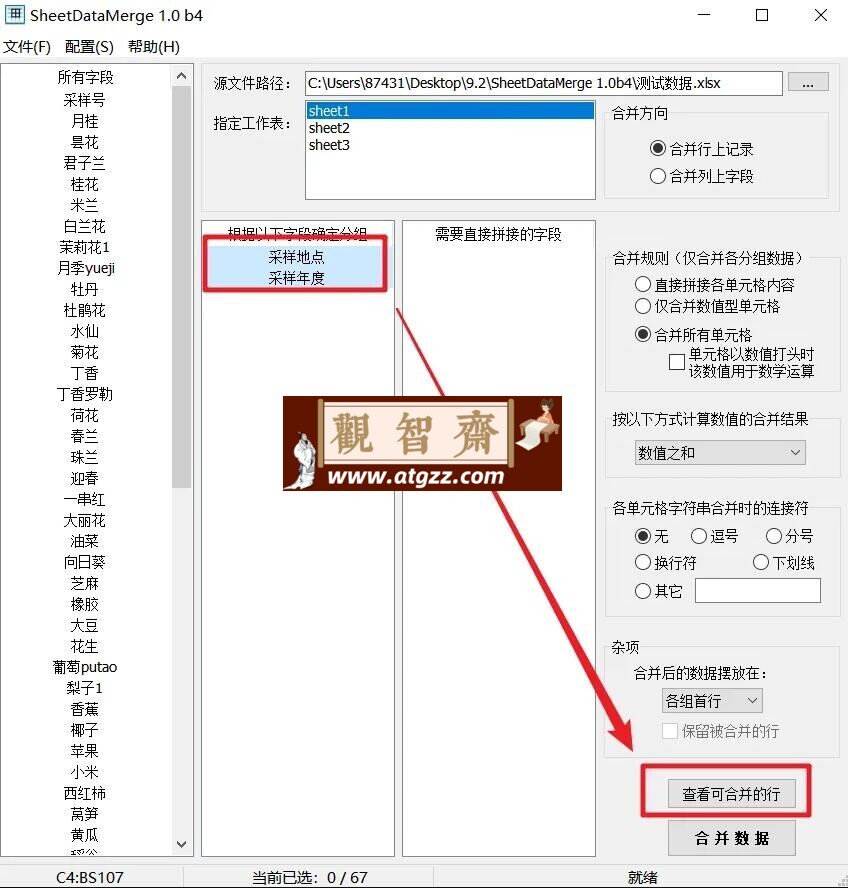Screen dimensions: 848x888
Task: Select 茉莉花1 in field list
Action: [x=85, y=247]
